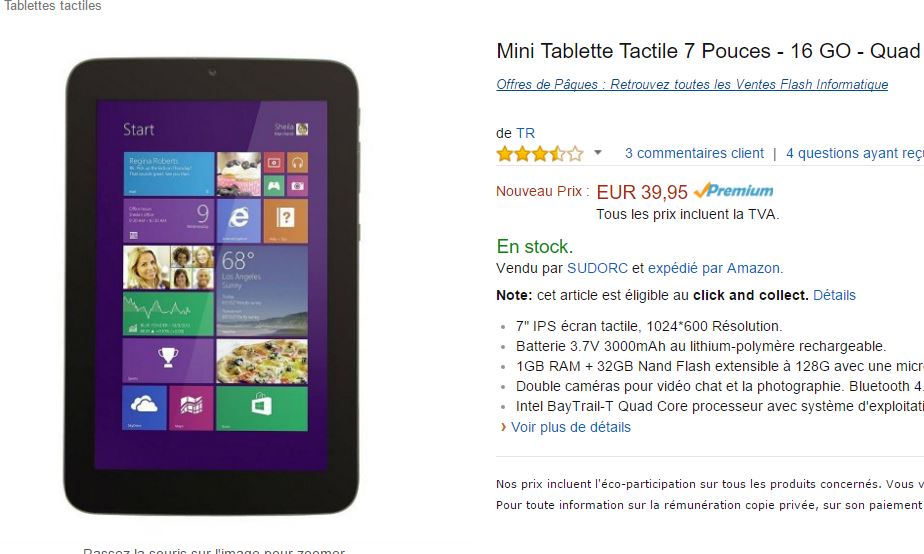Screen dimensions: 924x554
Task: Click the green Store tile on tablet
Action: click(x=262, y=408)
